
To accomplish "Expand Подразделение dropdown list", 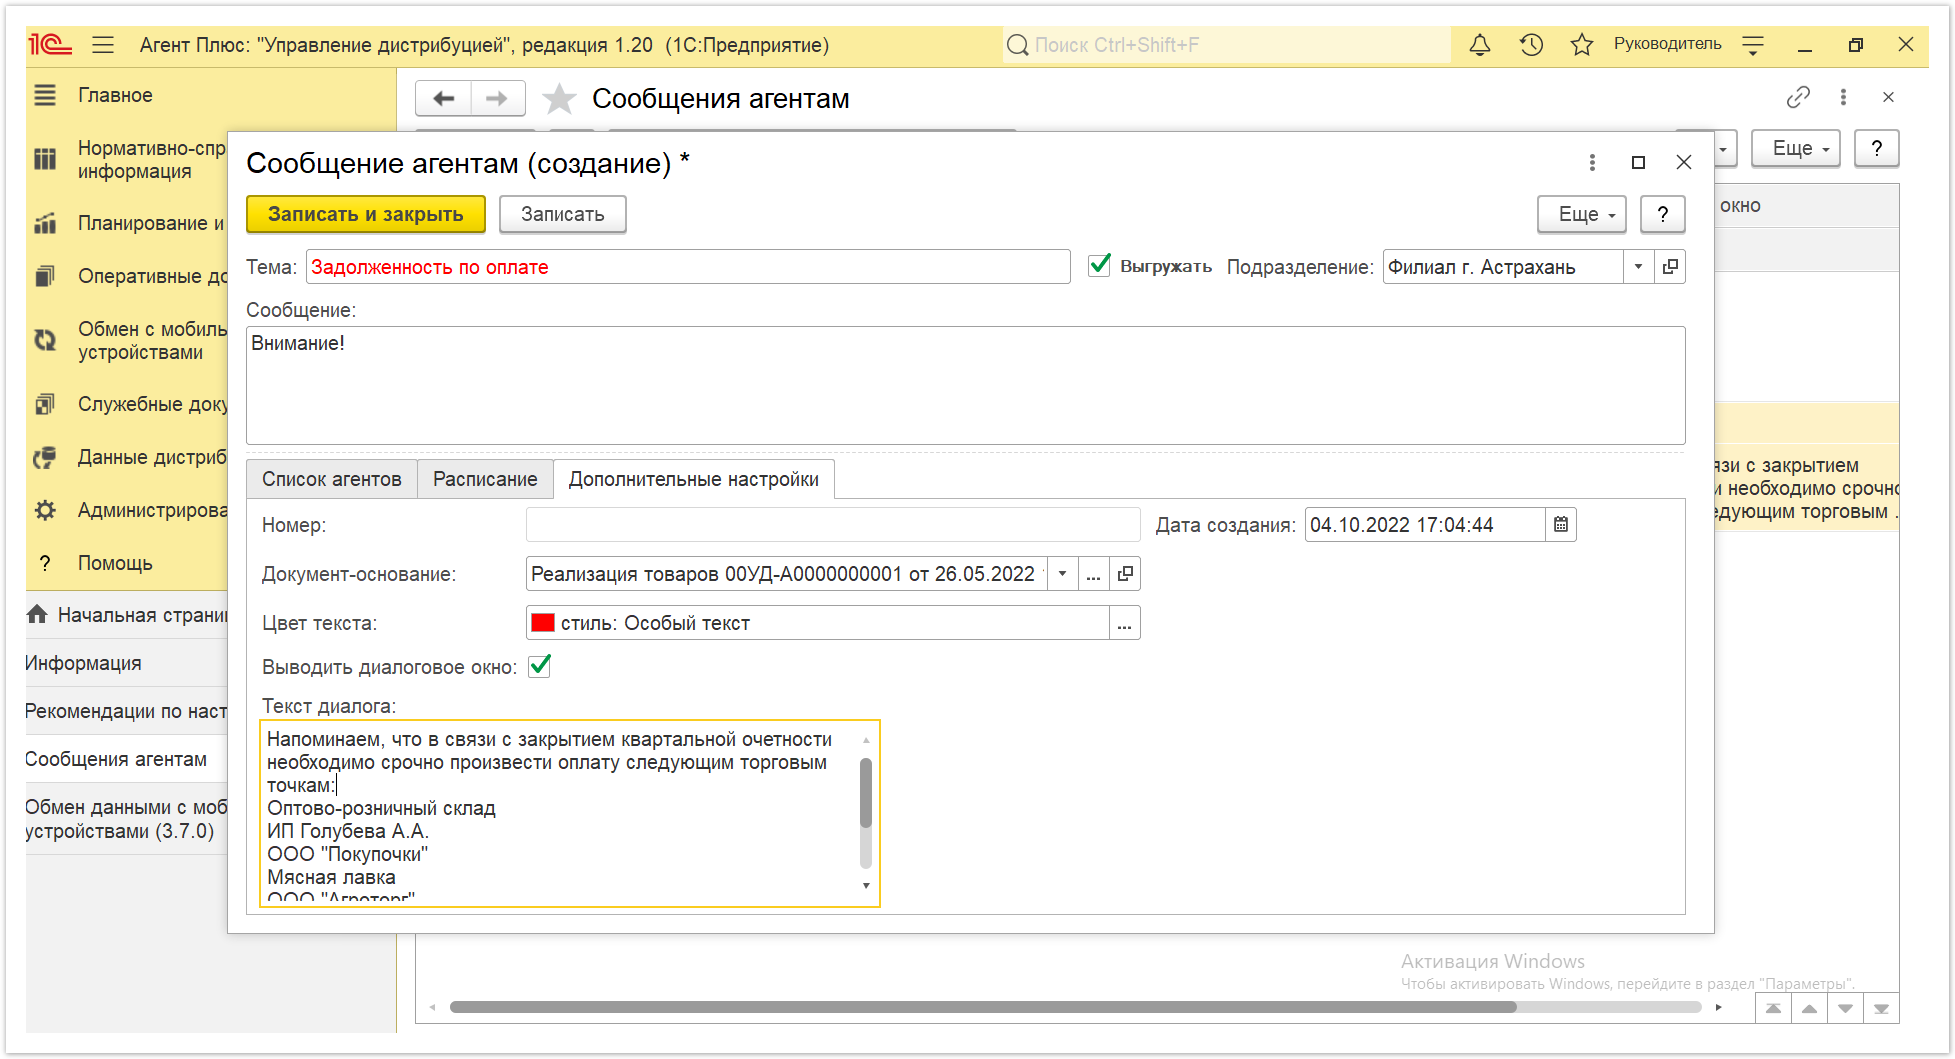I will (1638, 267).
